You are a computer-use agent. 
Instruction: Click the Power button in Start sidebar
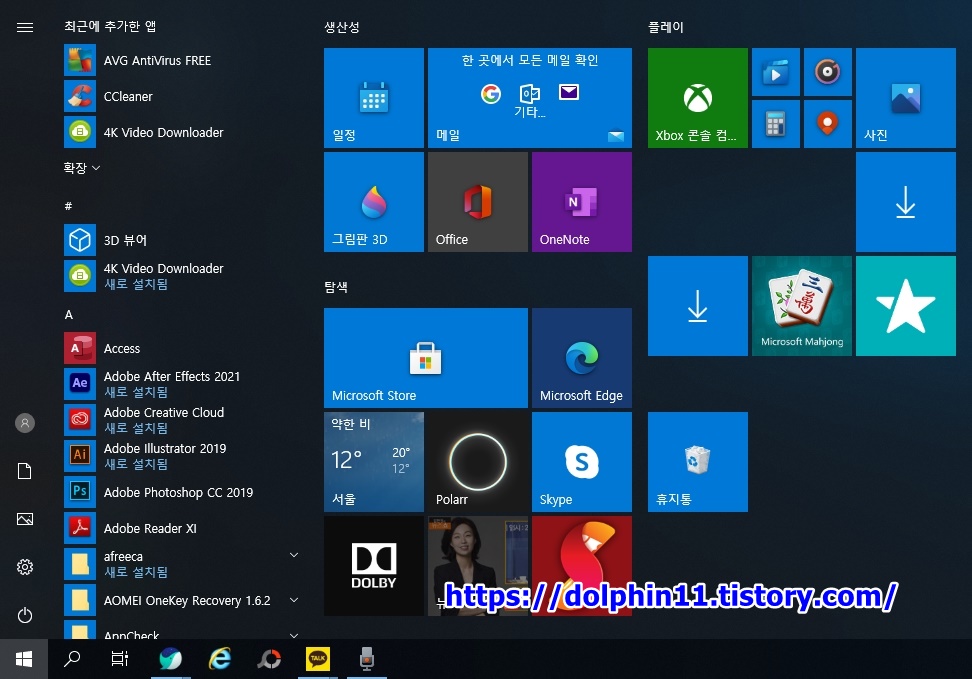[25, 615]
